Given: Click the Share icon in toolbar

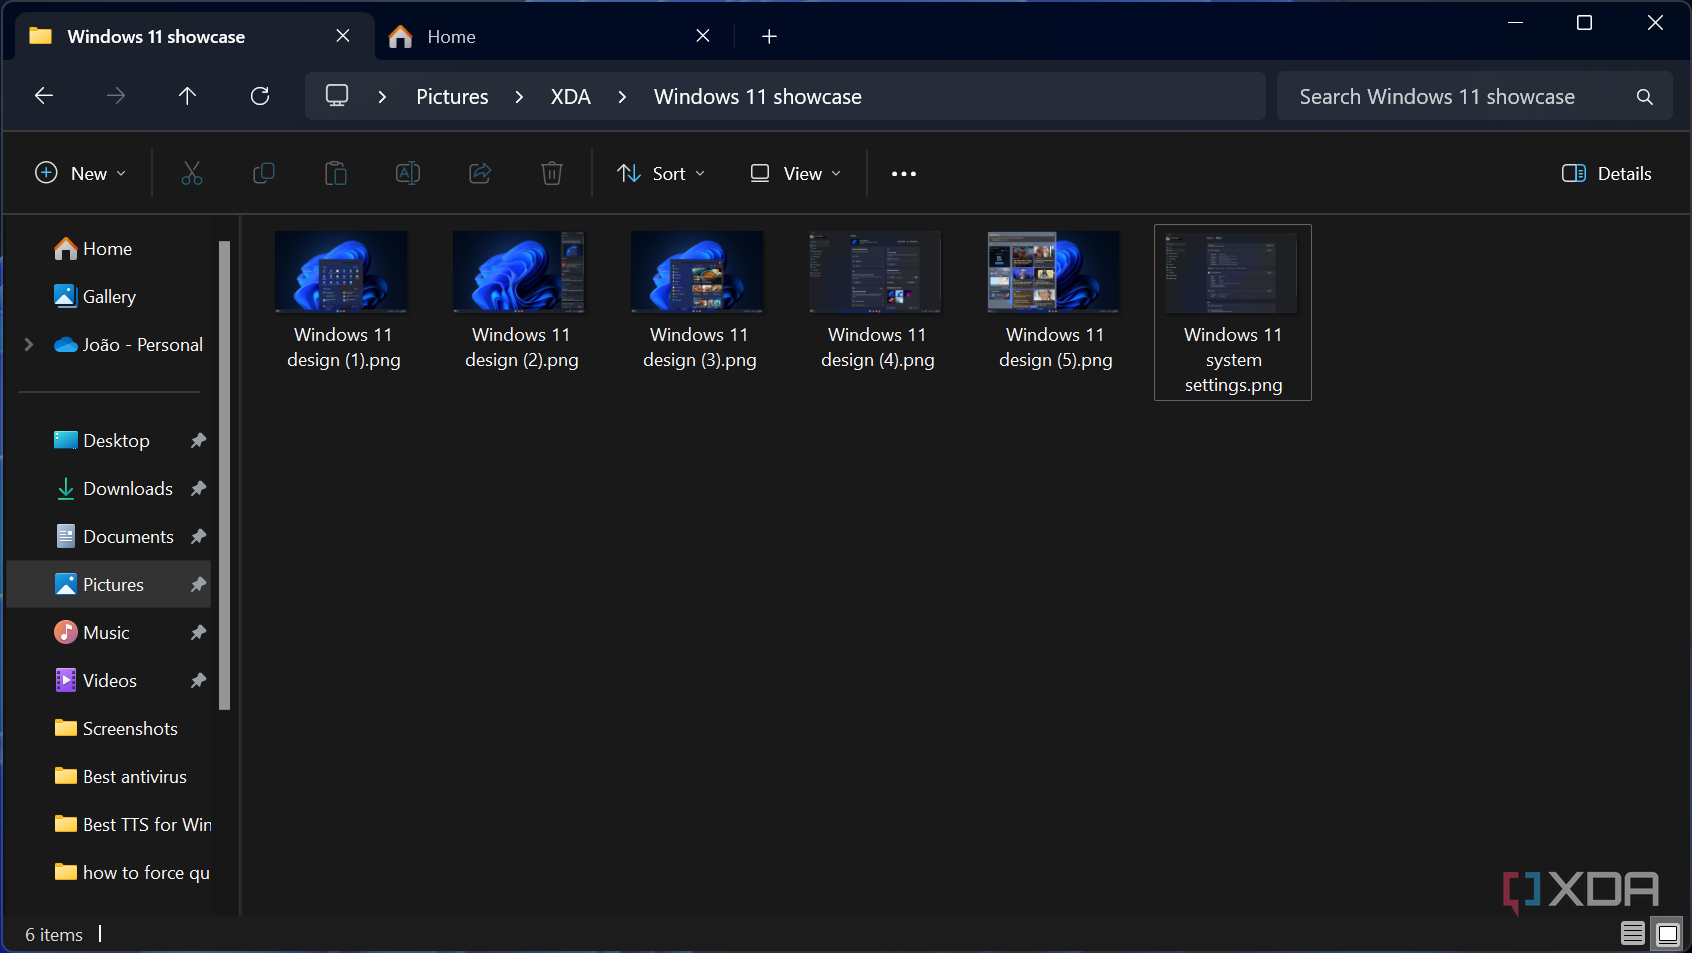Looking at the screenshot, I should [x=480, y=174].
